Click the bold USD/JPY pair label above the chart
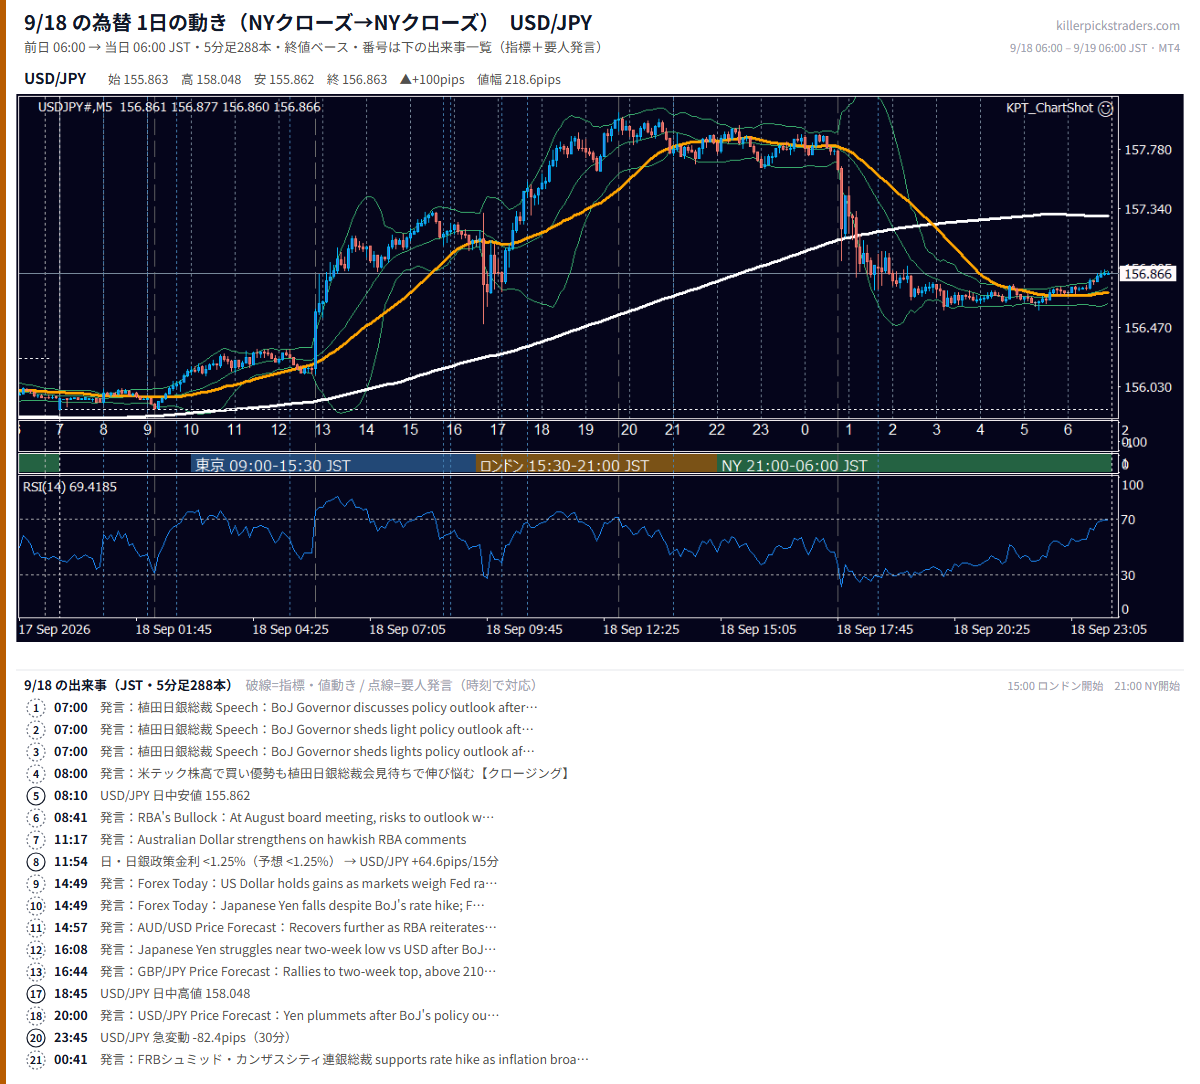Viewport: 1200px width, 1084px height. click(x=55, y=79)
